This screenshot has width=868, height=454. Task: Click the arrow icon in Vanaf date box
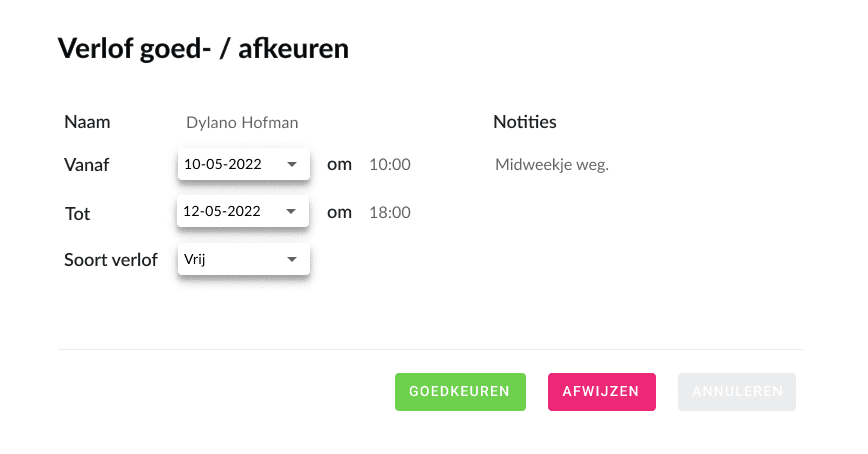tap(292, 165)
